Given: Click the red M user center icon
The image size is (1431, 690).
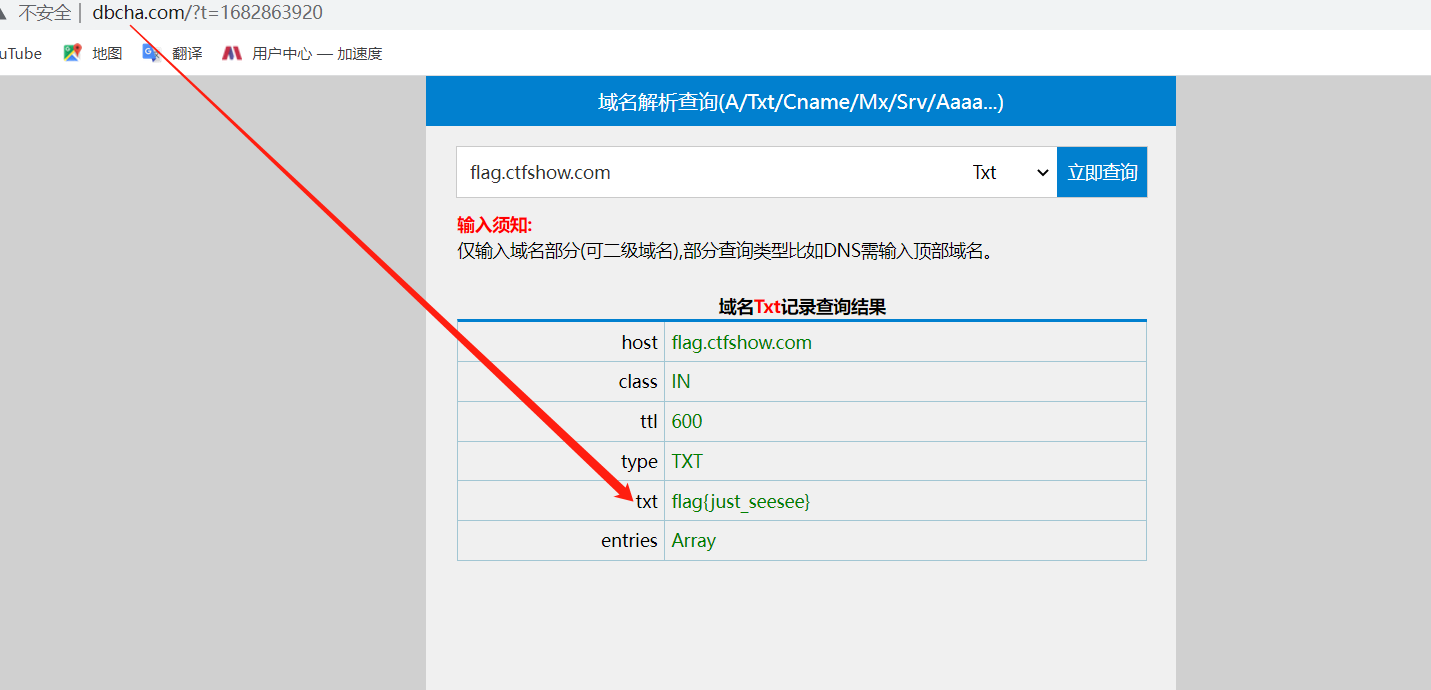Looking at the screenshot, I should (232, 53).
